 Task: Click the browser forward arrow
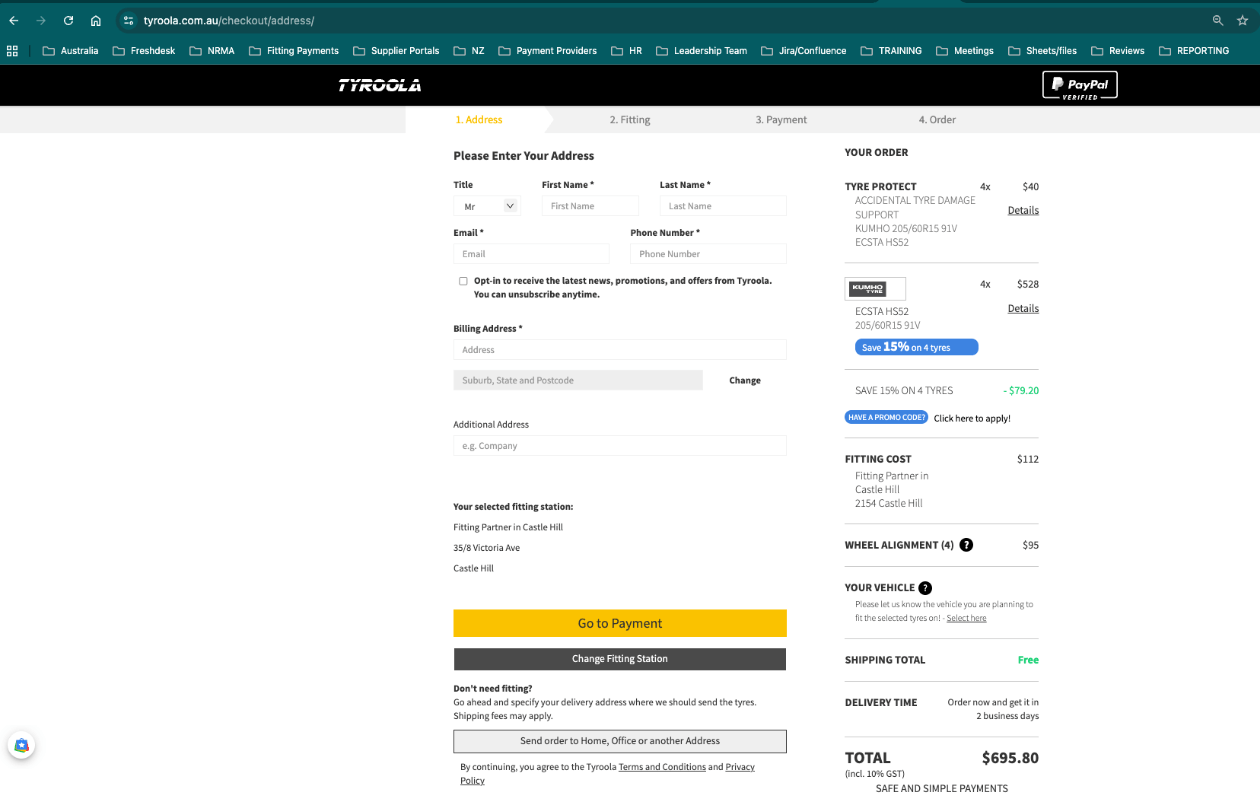pyautogui.click(x=41, y=20)
